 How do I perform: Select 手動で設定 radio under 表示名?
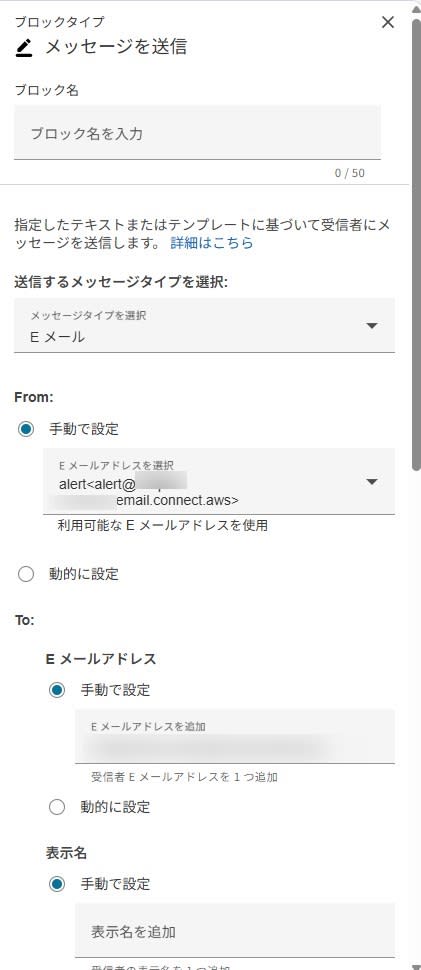[57, 884]
